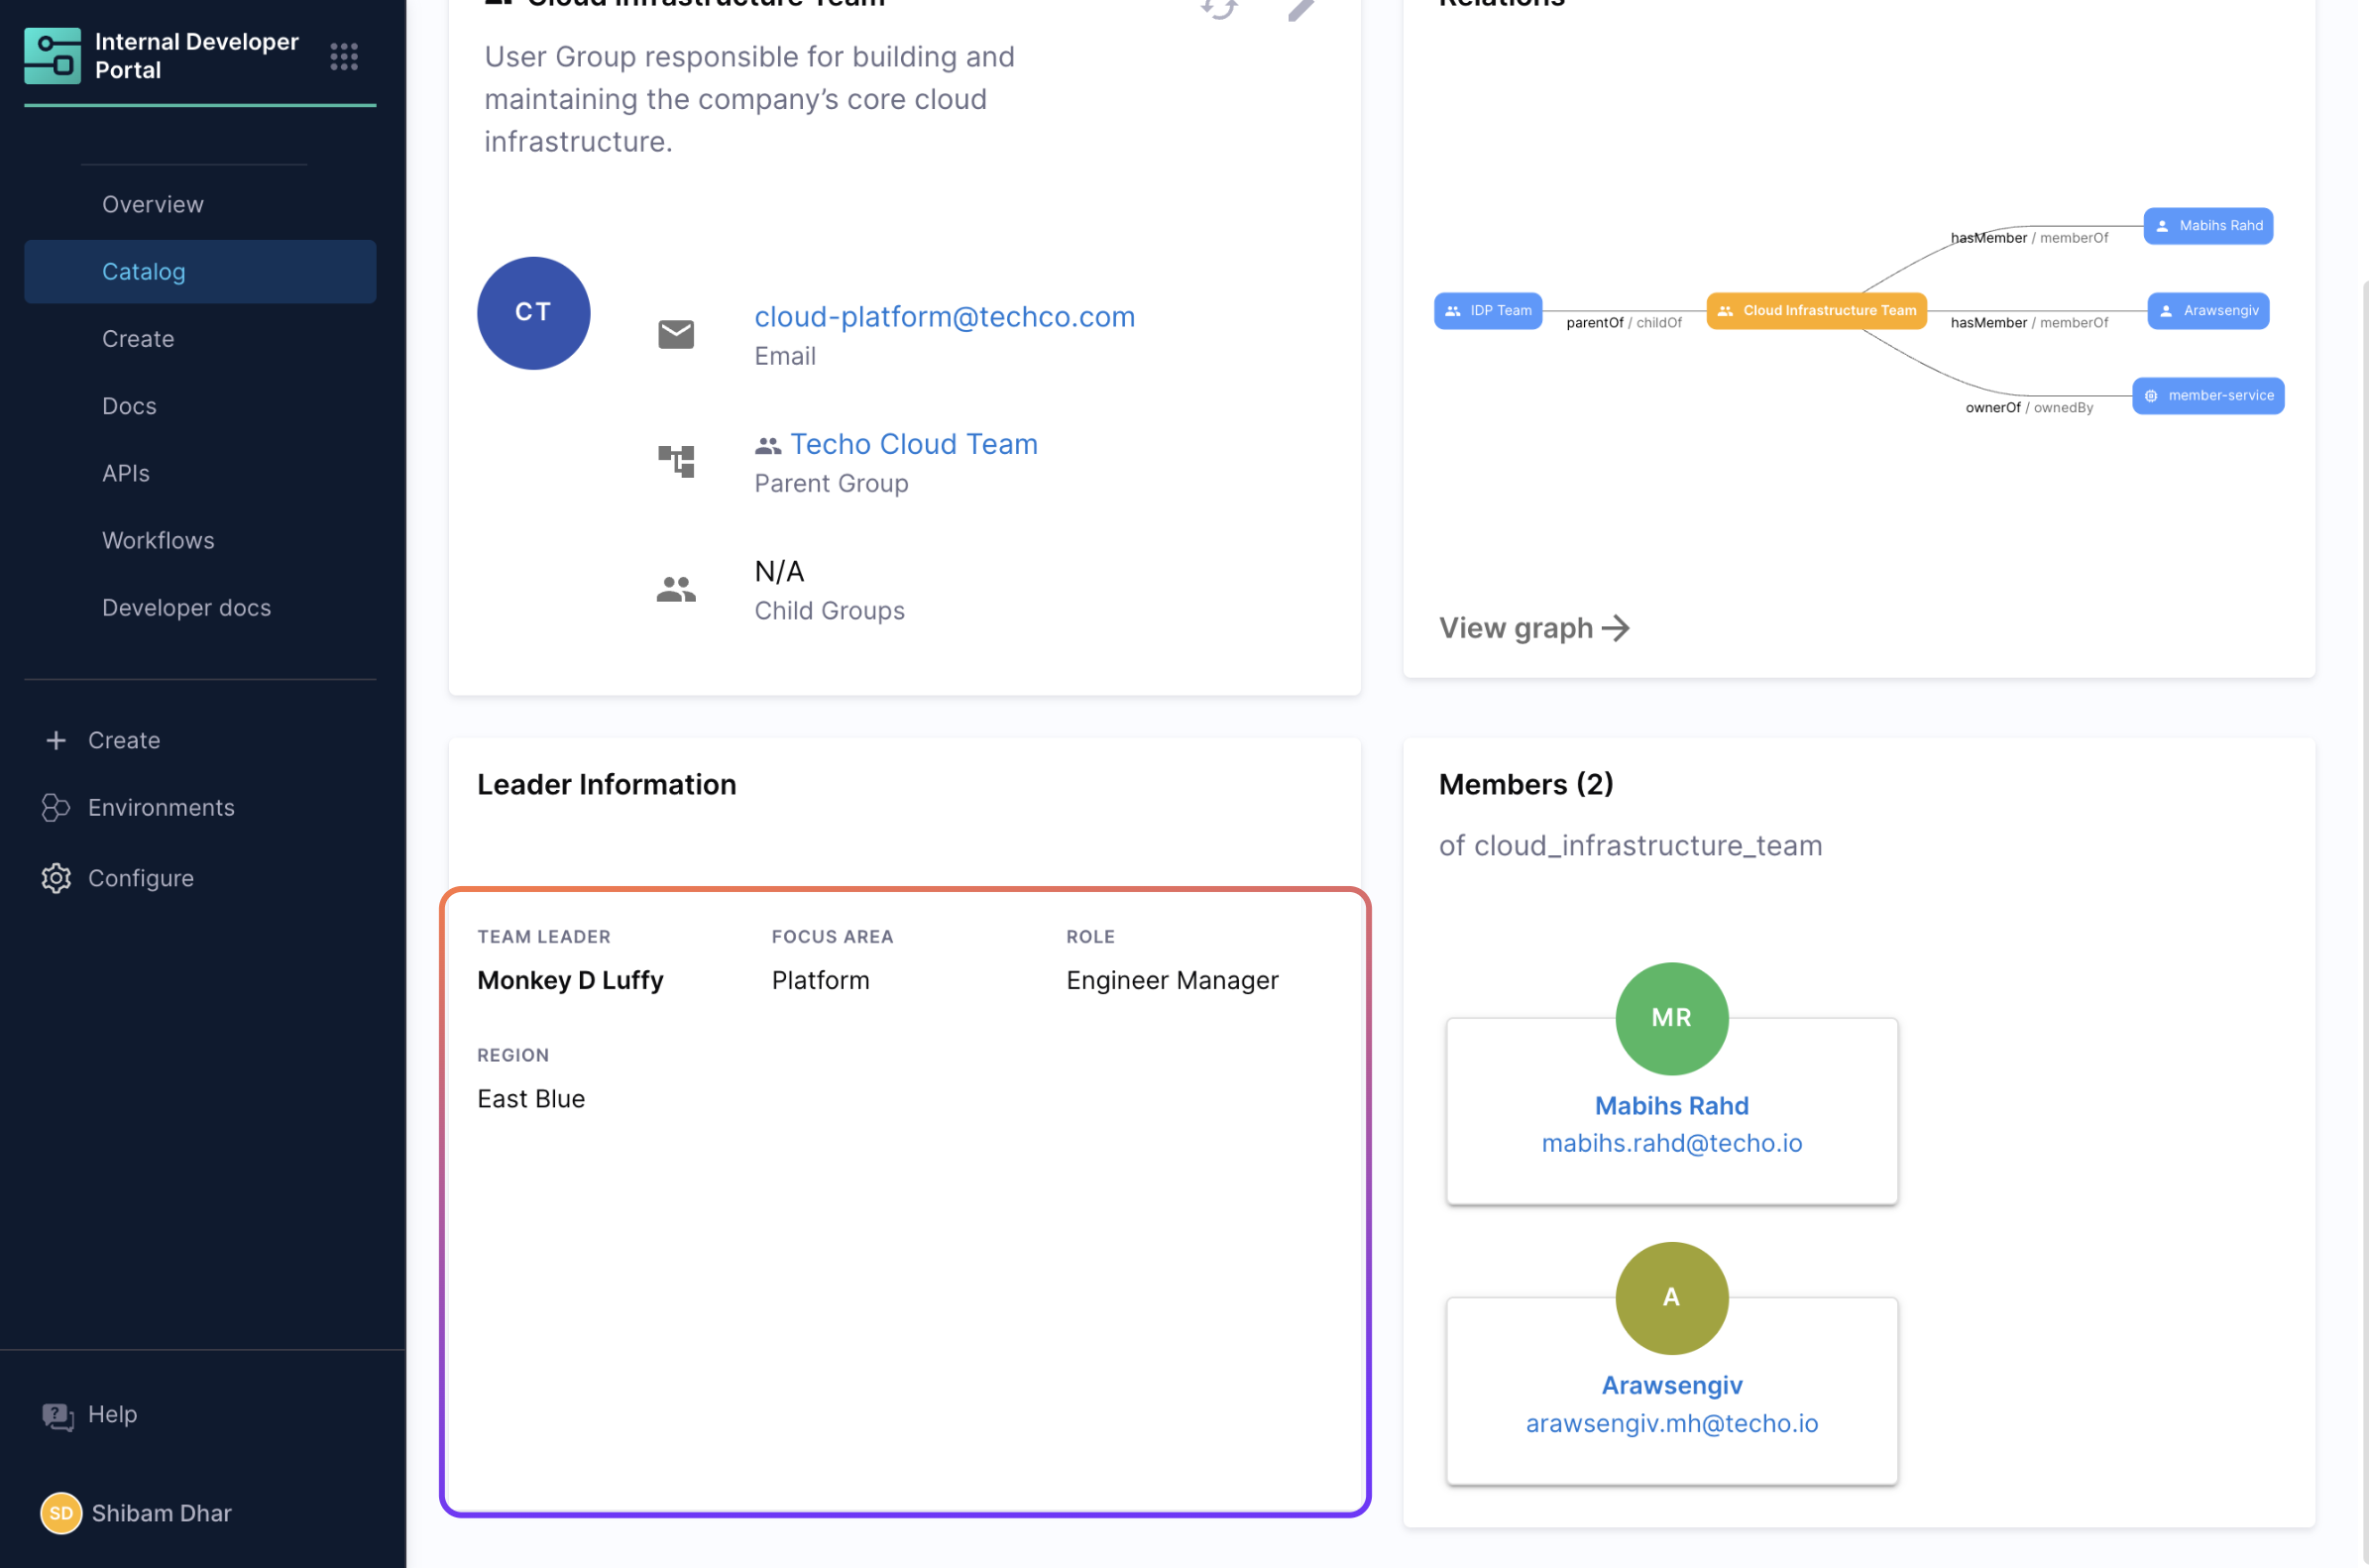
Task: Select Workflows in the navigation sidebar
Action: [157, 540]
